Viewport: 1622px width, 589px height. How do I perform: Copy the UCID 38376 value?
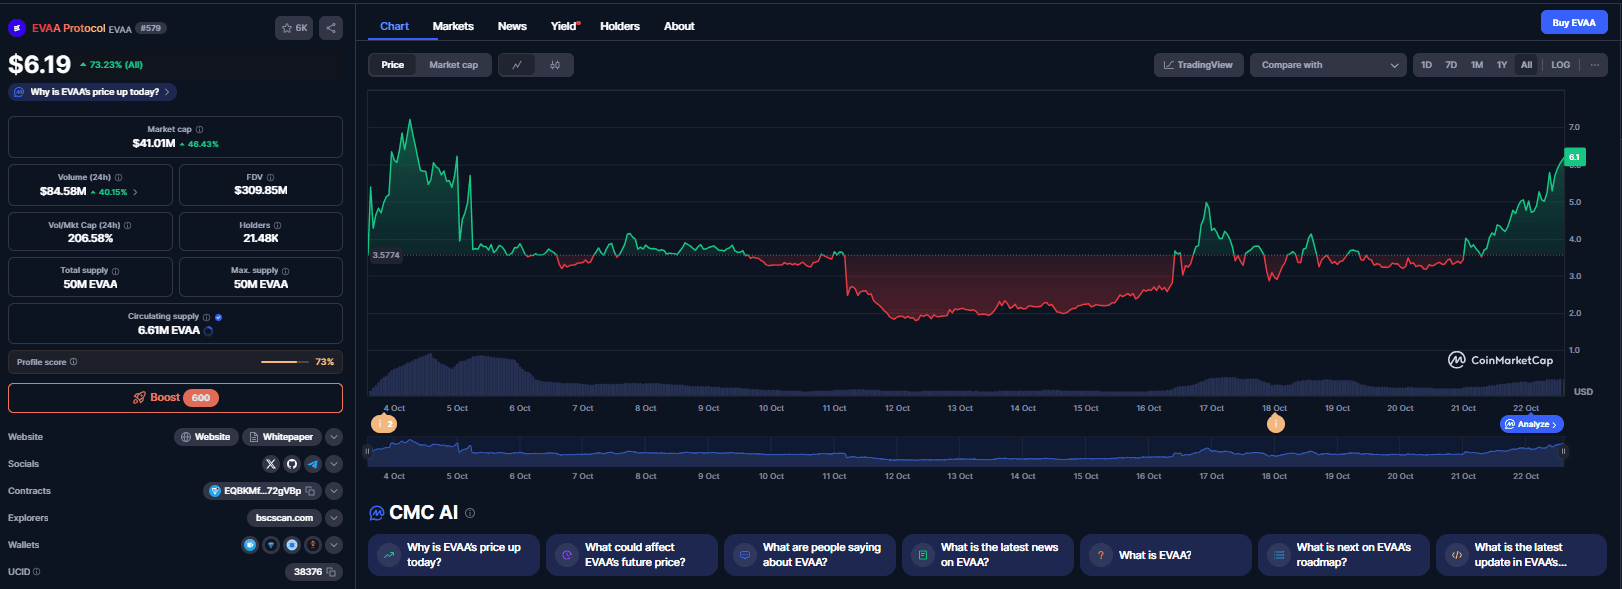[x=331, y=572]
